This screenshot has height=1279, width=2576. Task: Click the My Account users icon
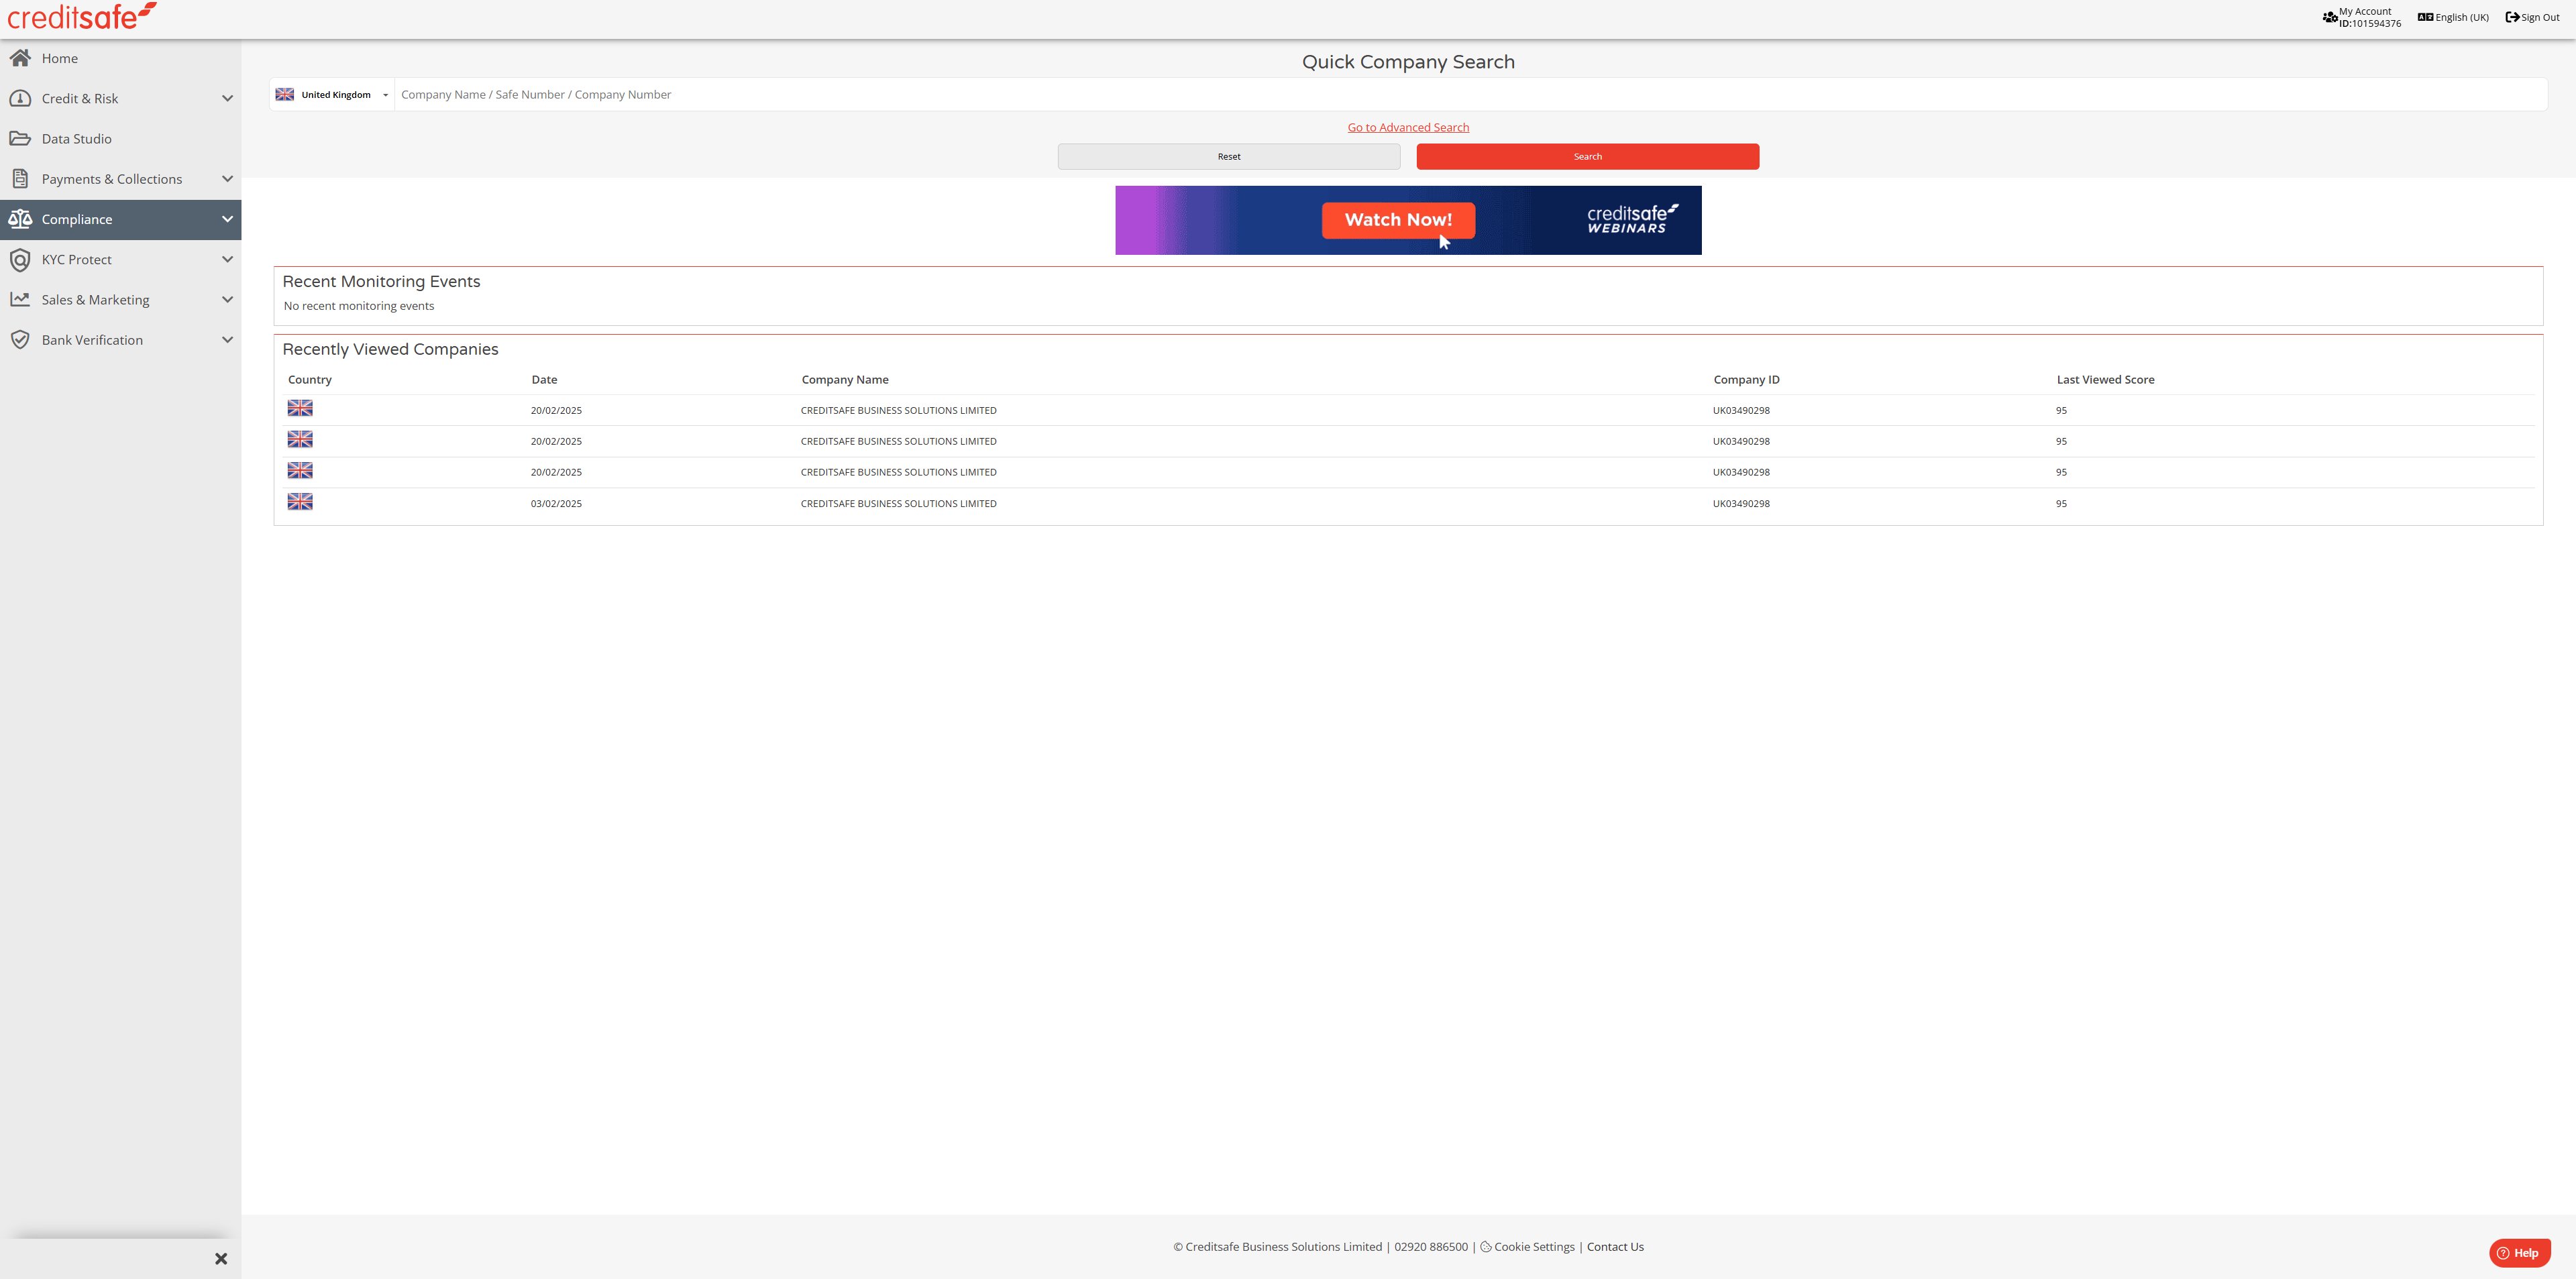[x=2330, y=17]
